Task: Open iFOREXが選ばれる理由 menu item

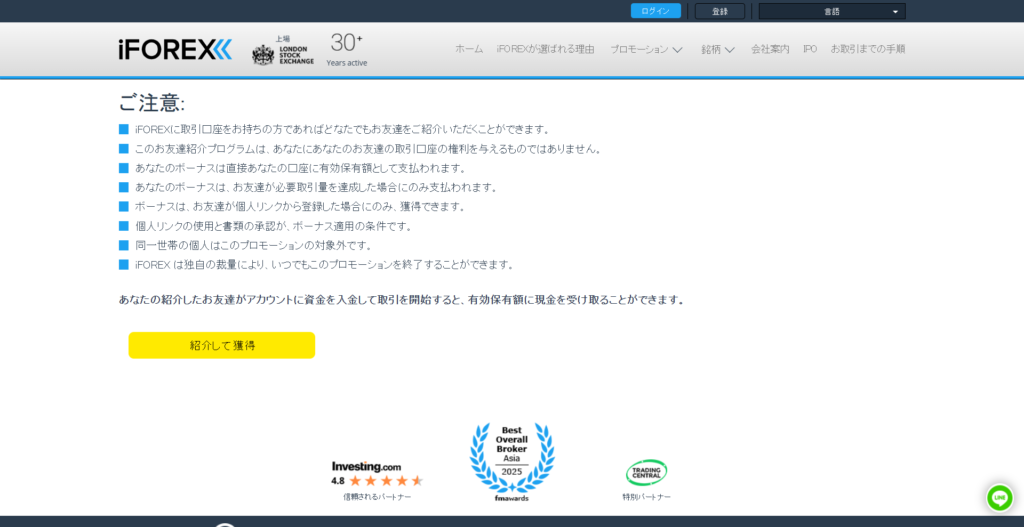Action: (x=545, y=49)
